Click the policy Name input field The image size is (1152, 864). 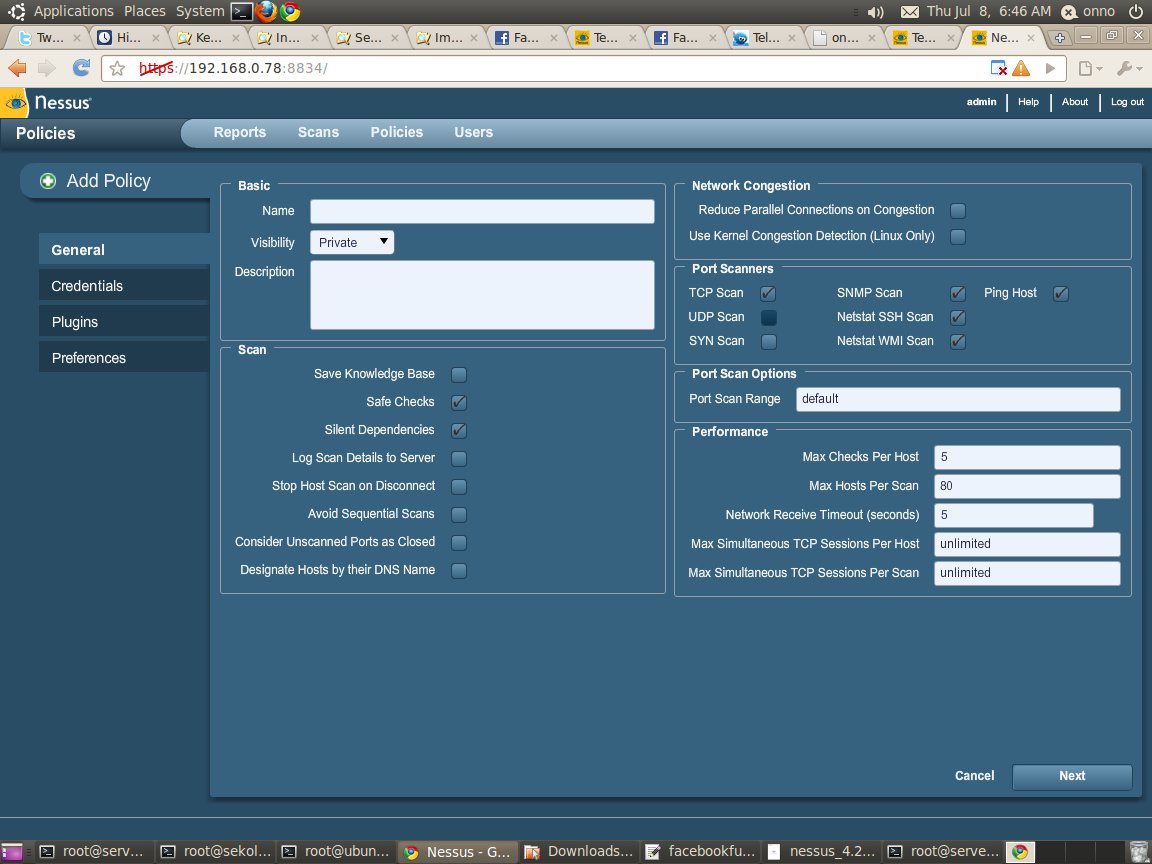click(x=482, y=211)
